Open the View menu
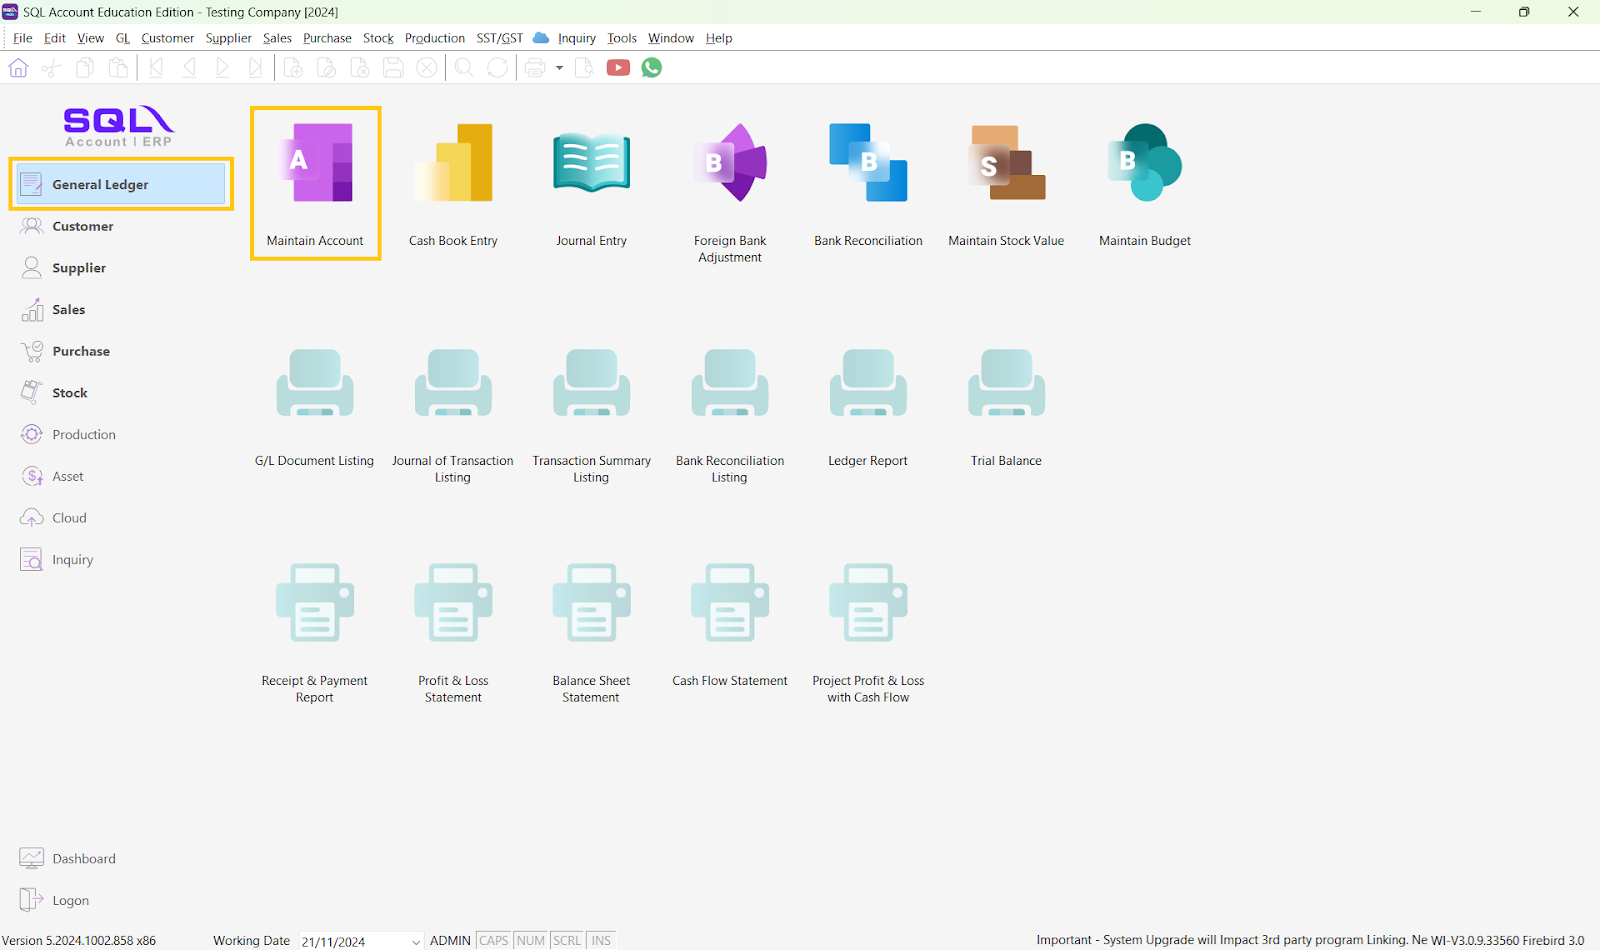The width and height of the screenshot is (1600, 950). tap(91, 38)
